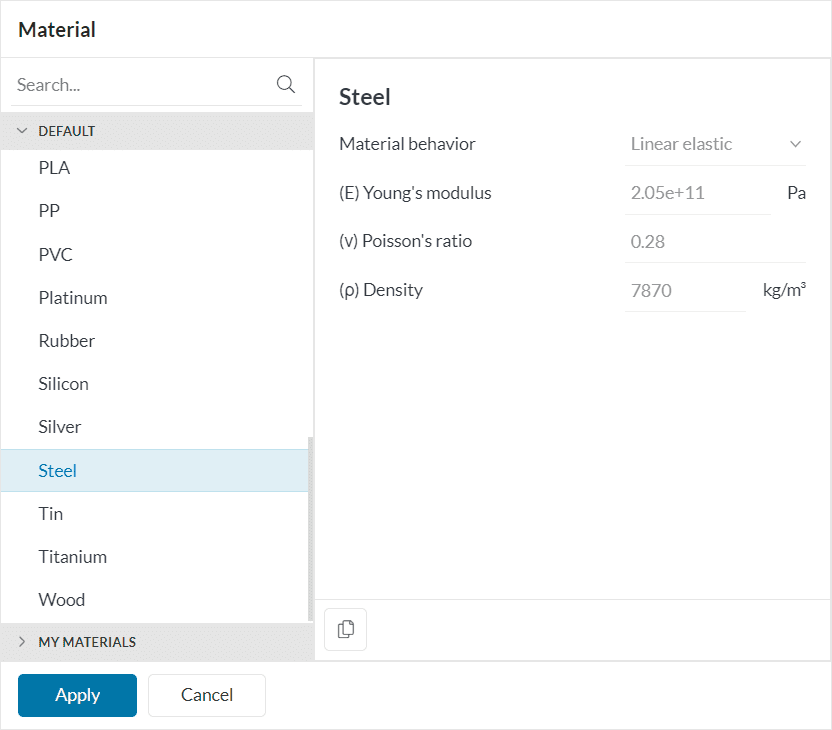Pick Wood from the material list
Viewport: 832px width, 730px height.
tap(62, 600)
